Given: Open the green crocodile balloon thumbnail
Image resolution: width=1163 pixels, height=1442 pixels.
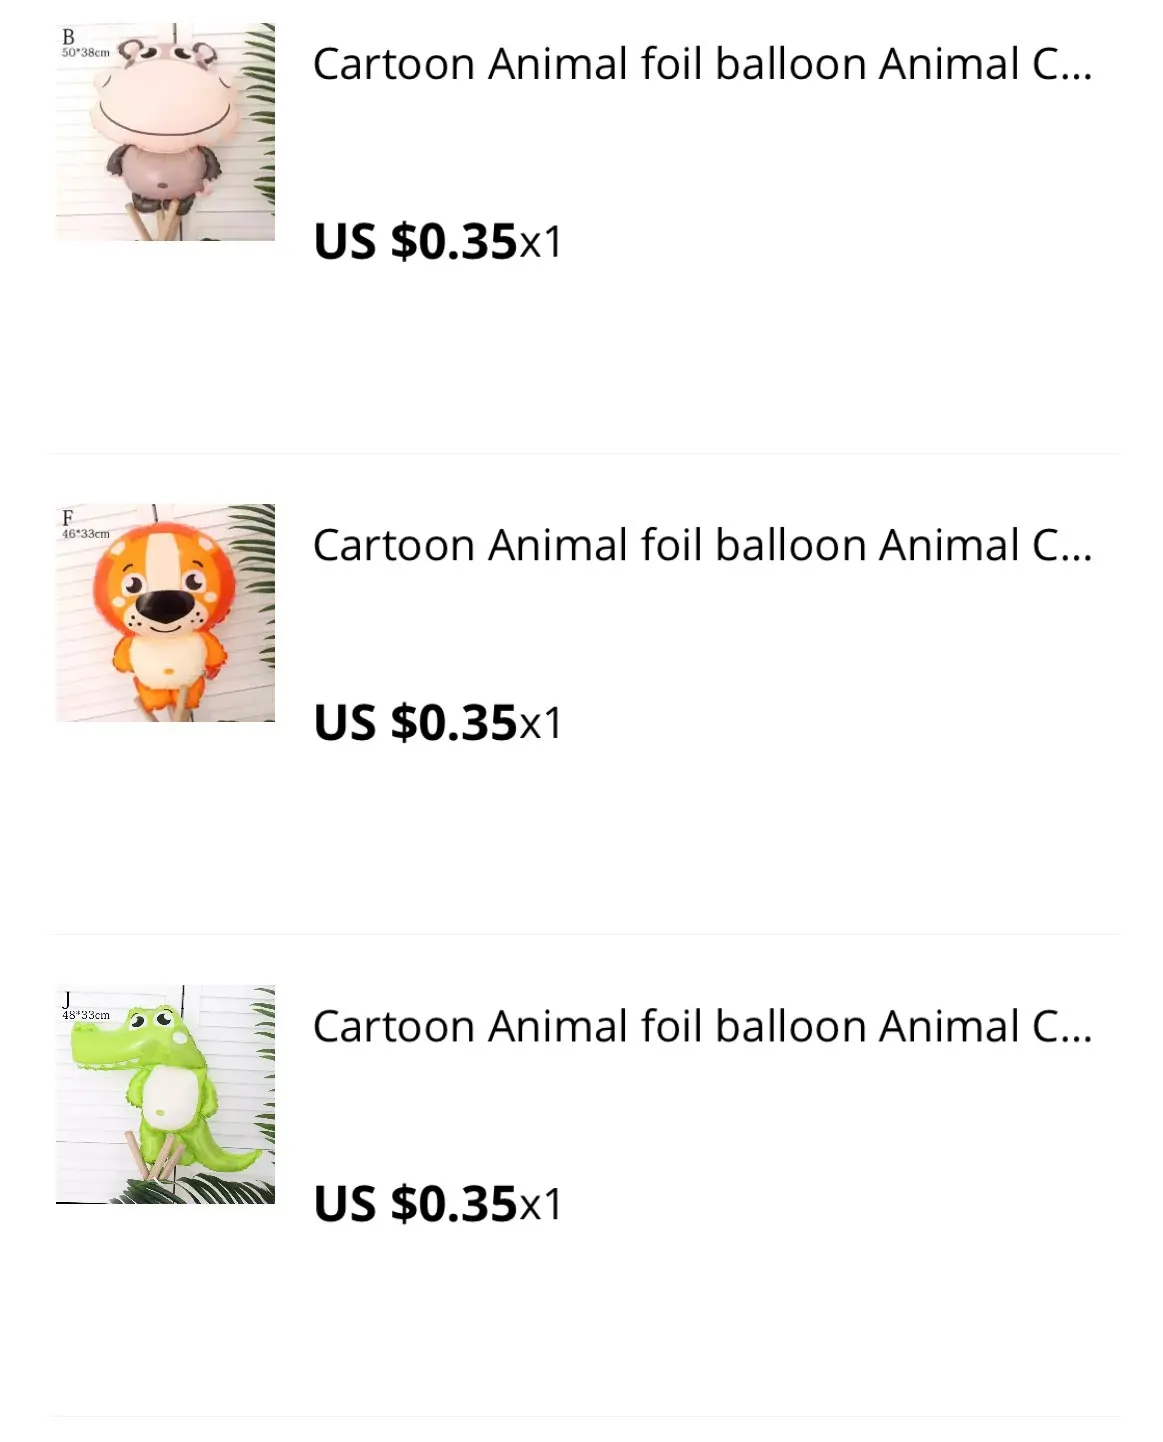Looking at the screenshot, I should click(x=165, y=1094).
